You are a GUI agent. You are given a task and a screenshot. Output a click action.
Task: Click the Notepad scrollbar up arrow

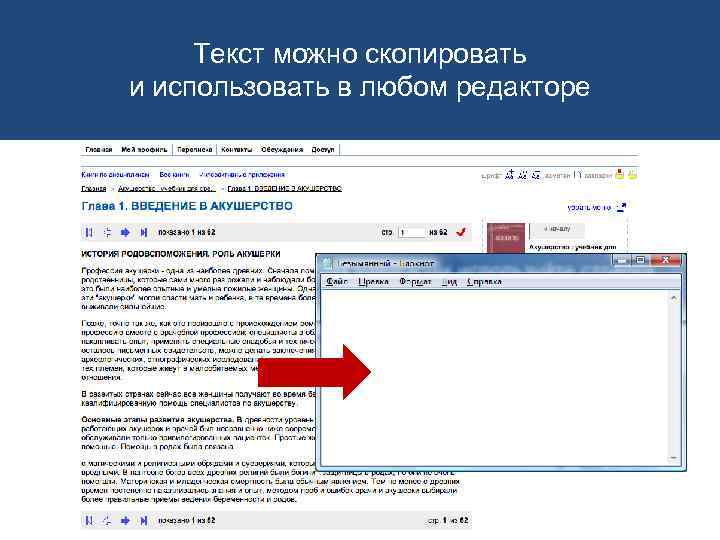point(673,298)
